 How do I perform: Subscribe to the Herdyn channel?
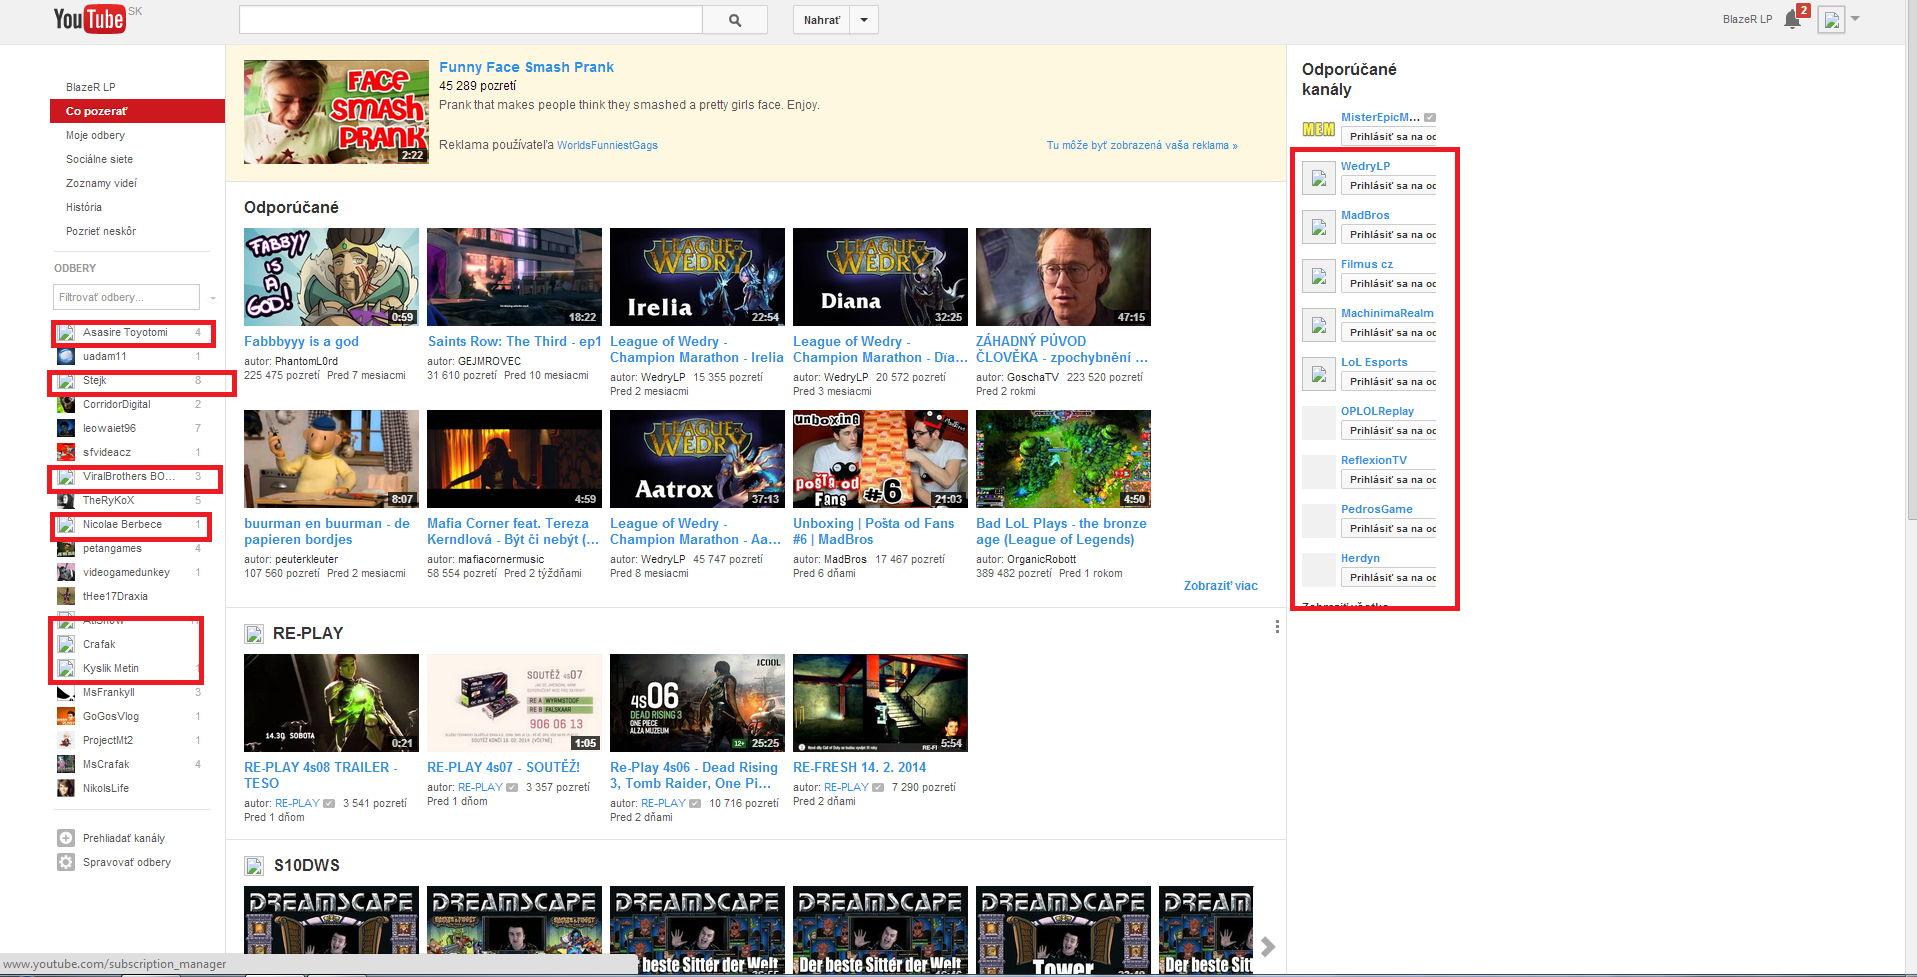pyautogui.click(x=1389, y=578)
